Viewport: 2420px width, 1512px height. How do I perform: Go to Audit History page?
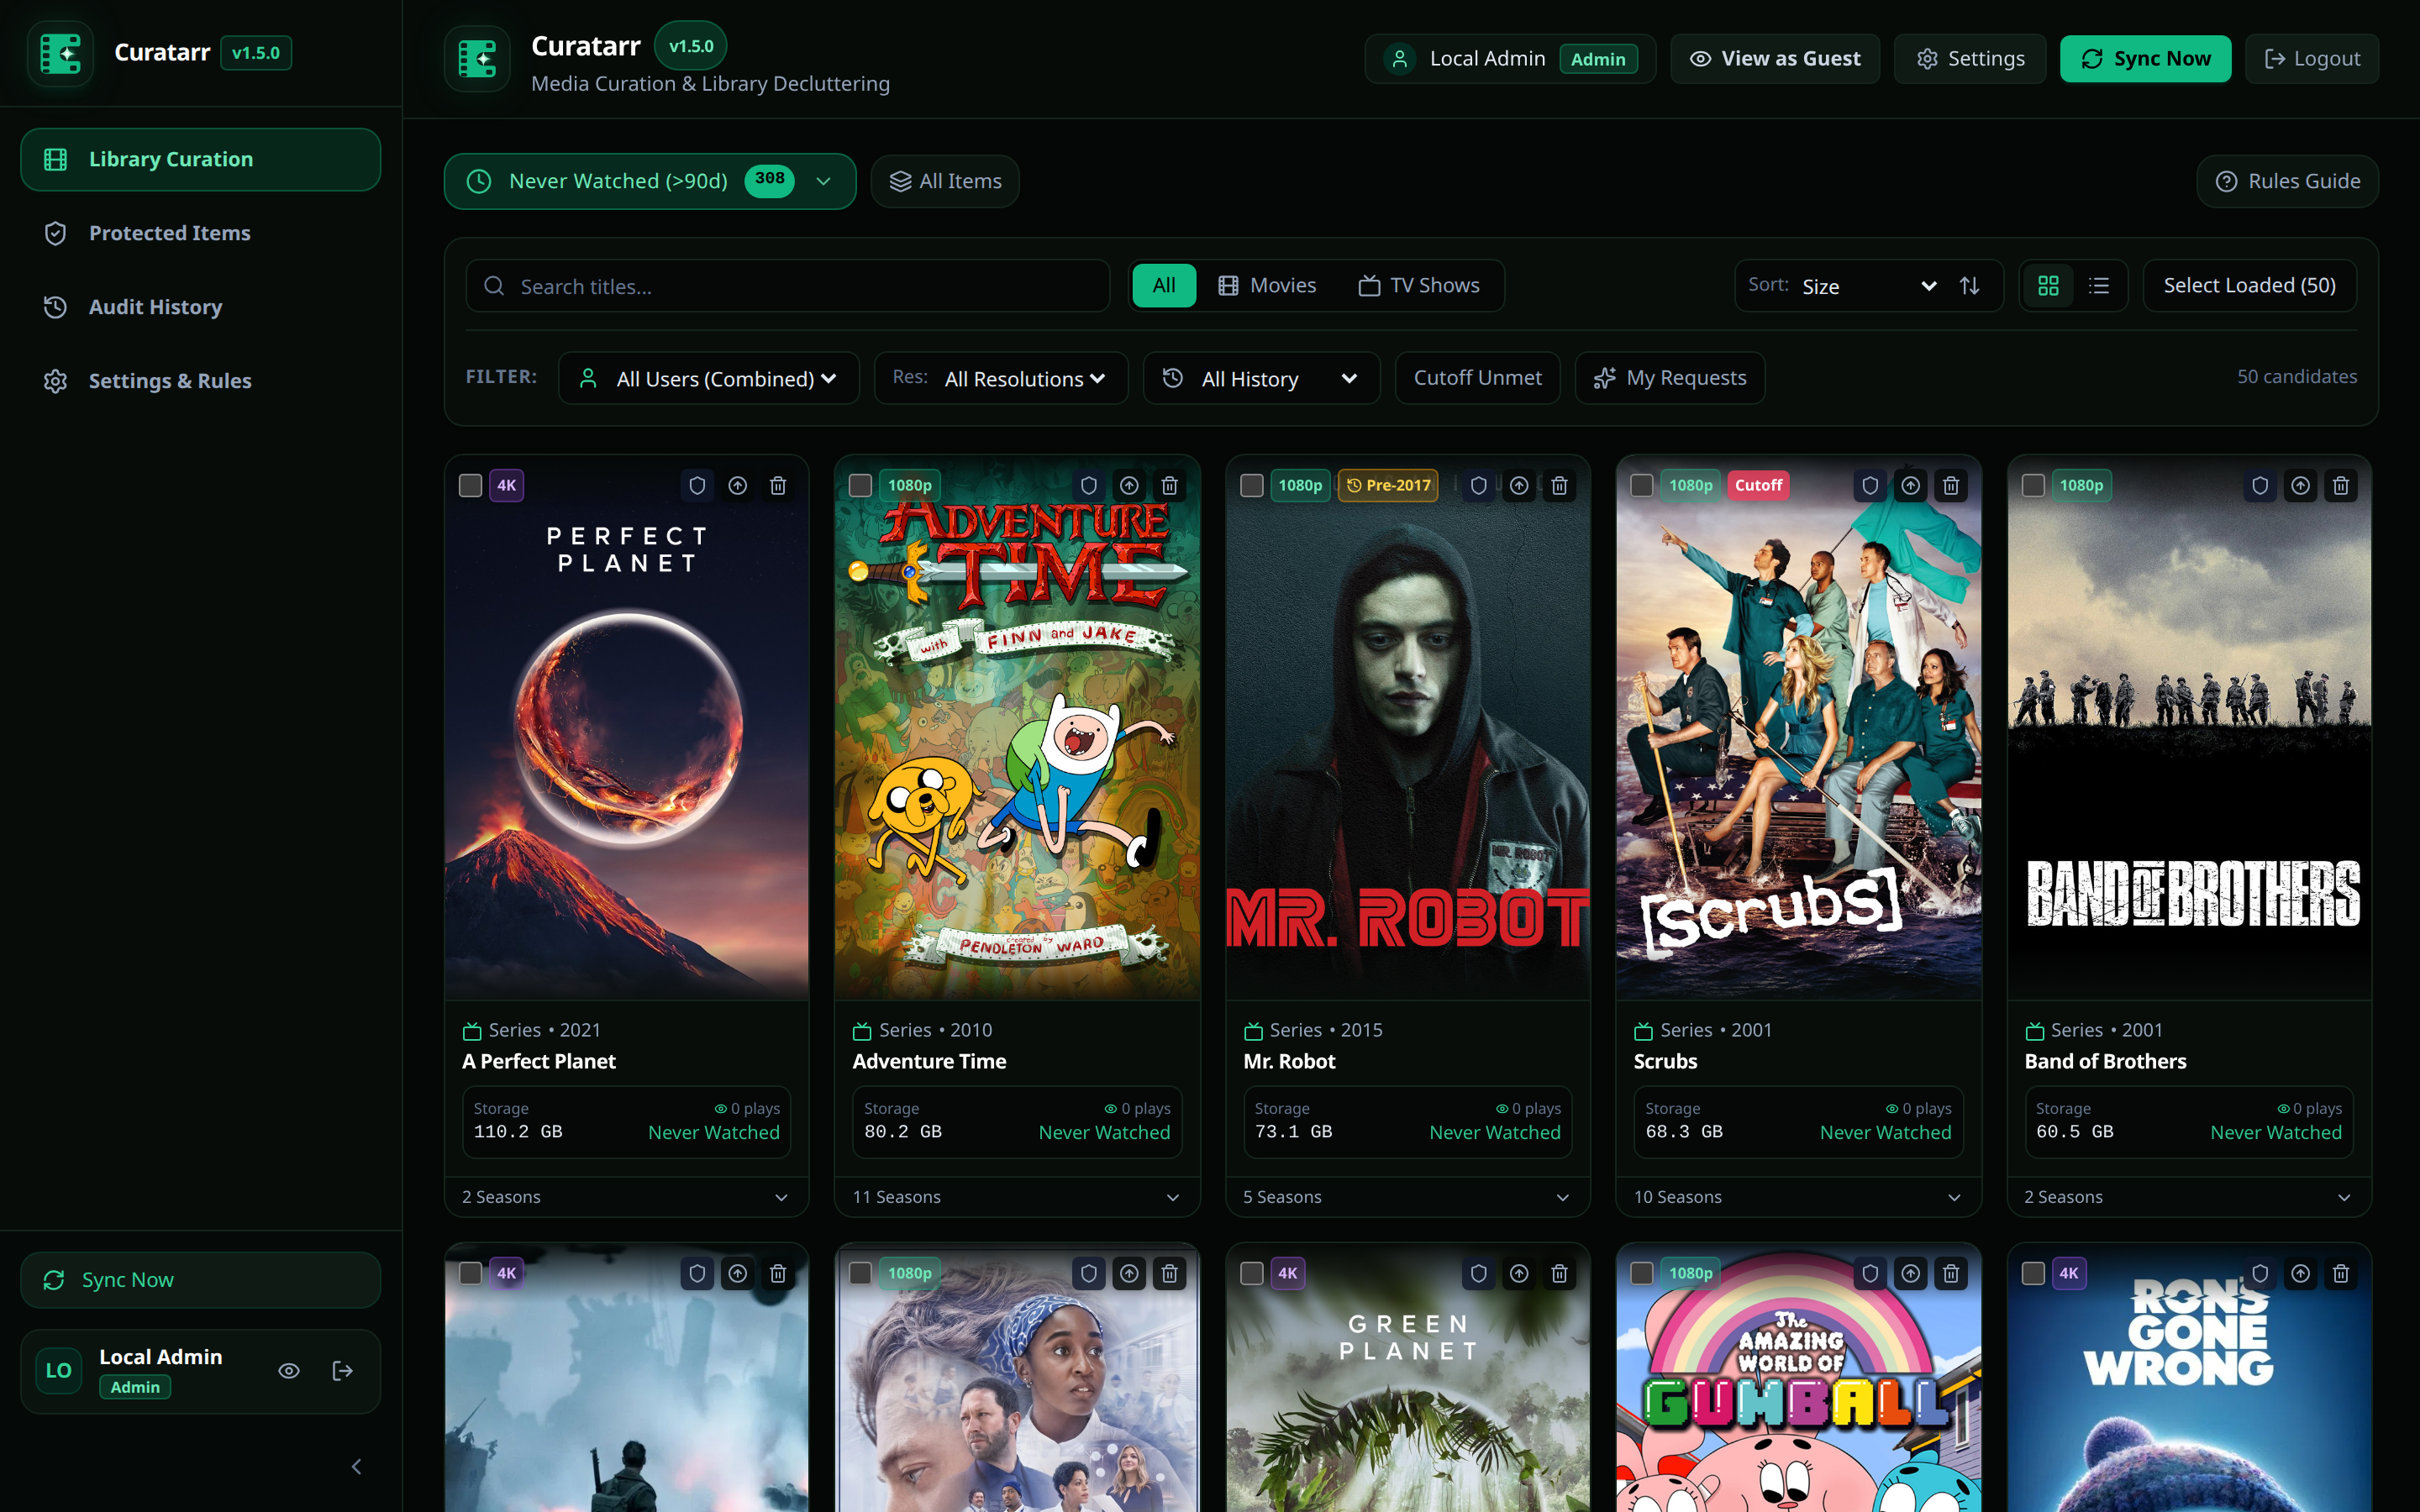tap(200, 307)
